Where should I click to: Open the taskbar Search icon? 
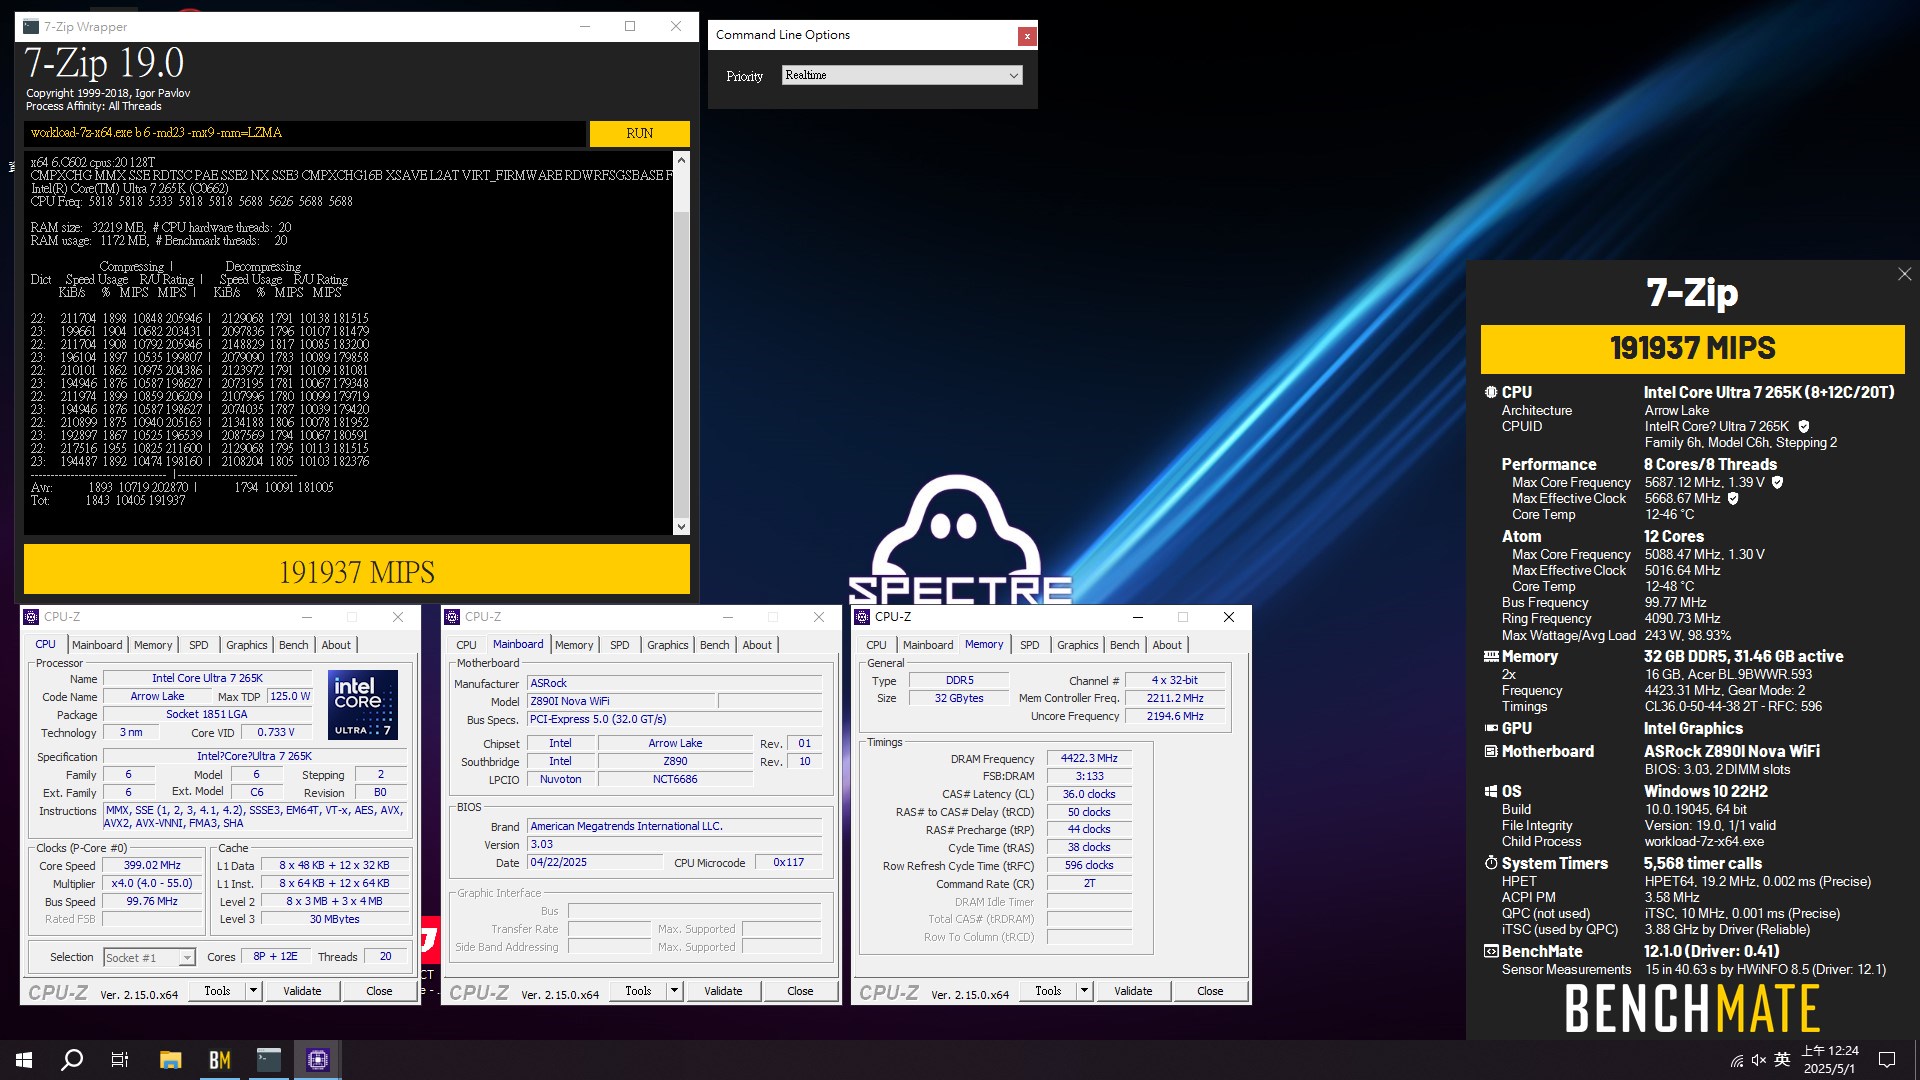pyautogui.click(x=72, y=1060)
